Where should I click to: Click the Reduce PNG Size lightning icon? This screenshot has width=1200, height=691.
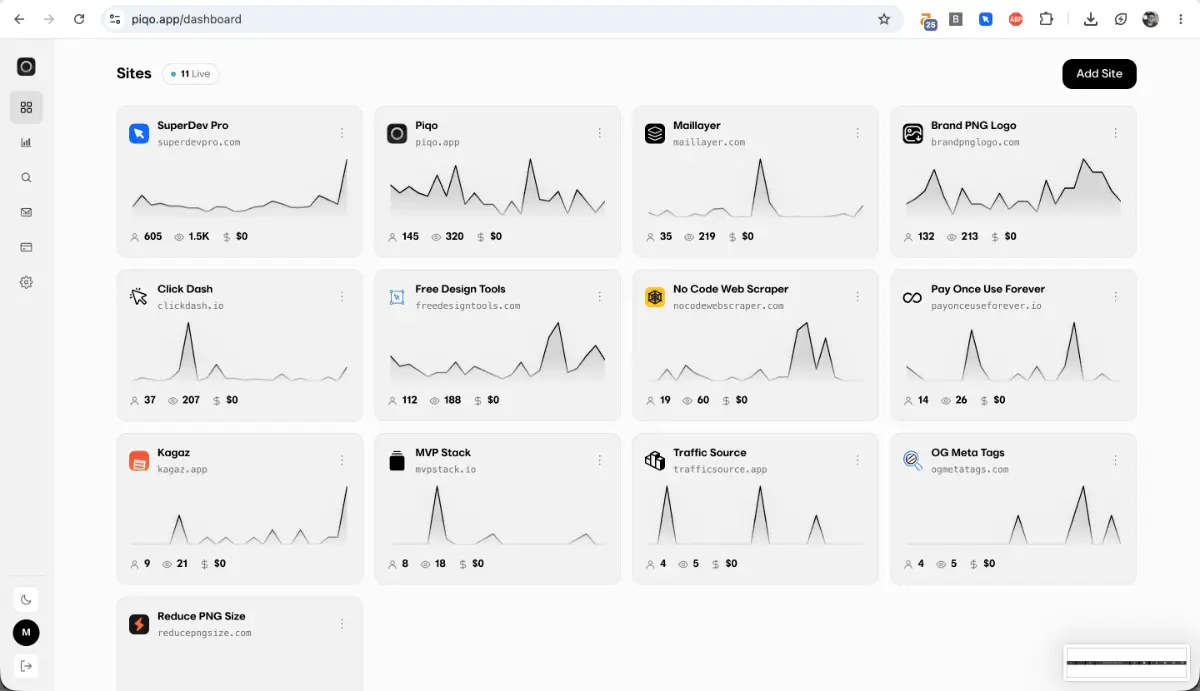point(139,624)
